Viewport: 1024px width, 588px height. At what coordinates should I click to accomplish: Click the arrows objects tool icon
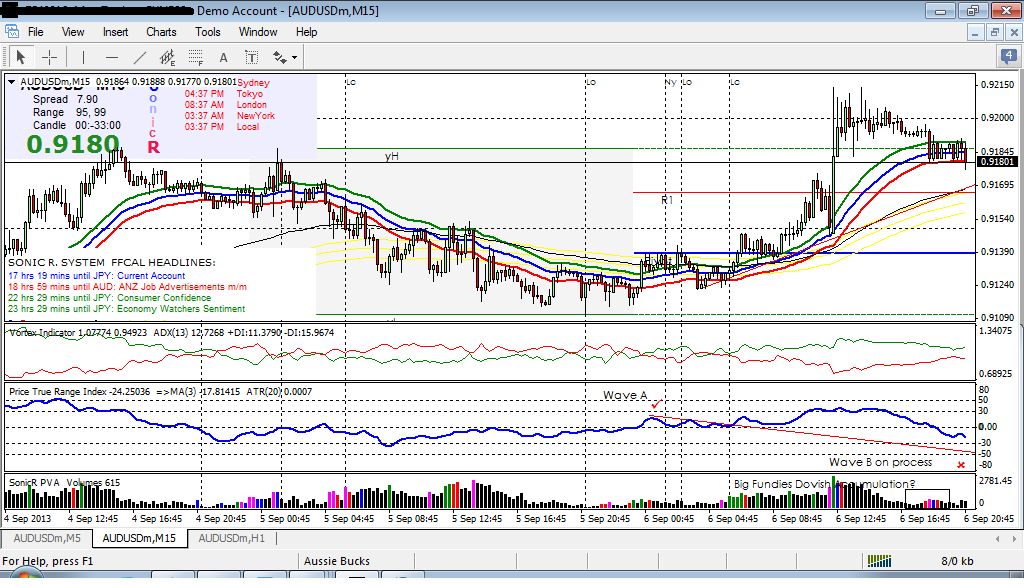pos(280,57)
